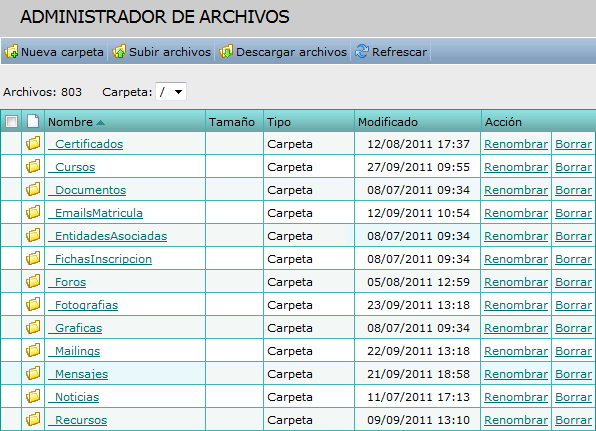Viewport: 596px width, 431px height.
Task: Click folder icon next to _Mailings
Action: coord(33,350)
